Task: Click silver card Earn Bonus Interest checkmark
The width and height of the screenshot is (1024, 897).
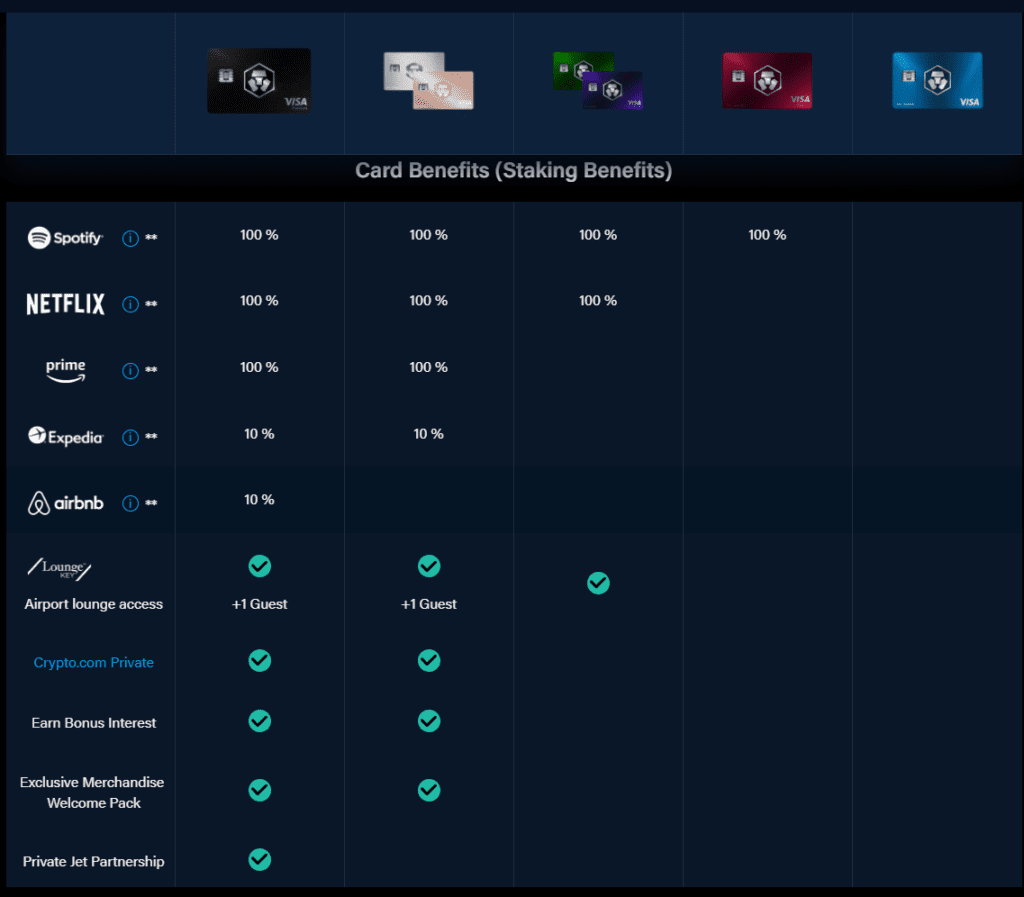Action: [x=429, y=721]
